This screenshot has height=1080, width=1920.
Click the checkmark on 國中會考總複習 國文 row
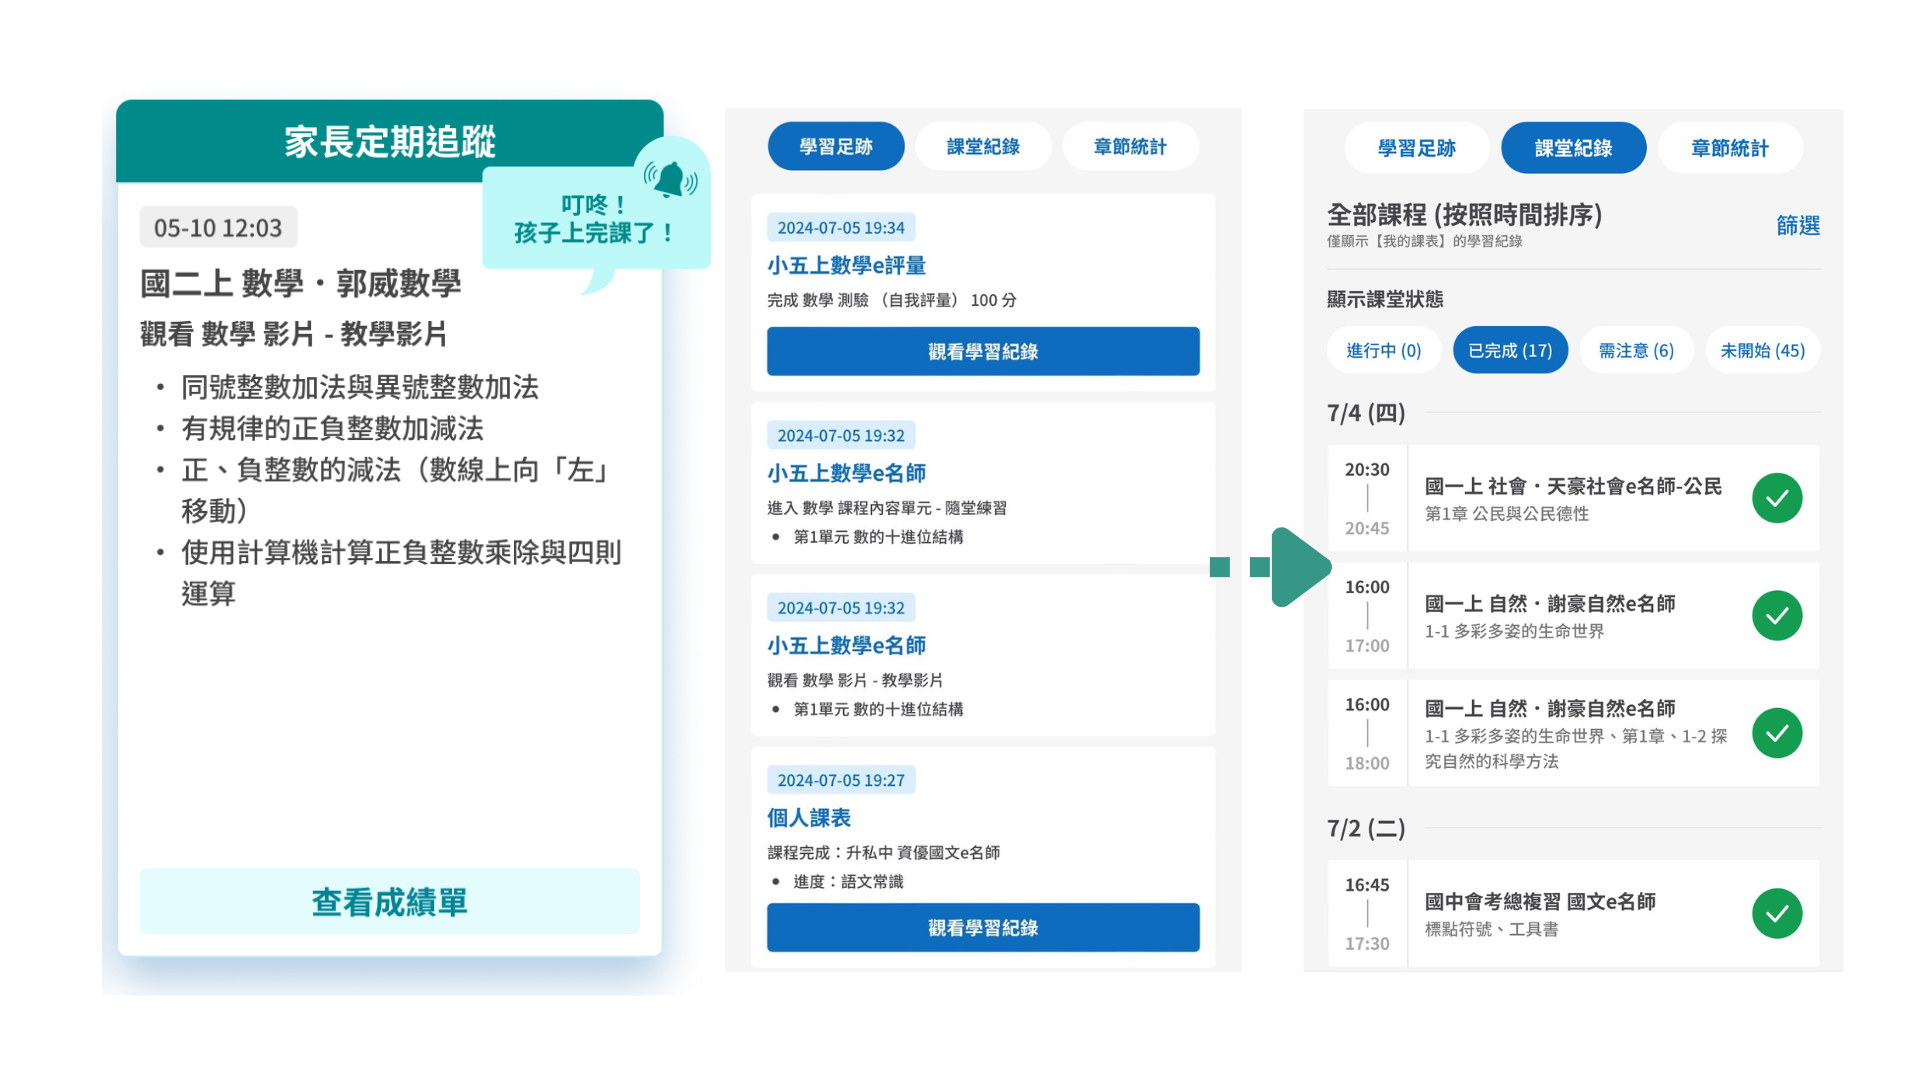tap(1777, 912)
